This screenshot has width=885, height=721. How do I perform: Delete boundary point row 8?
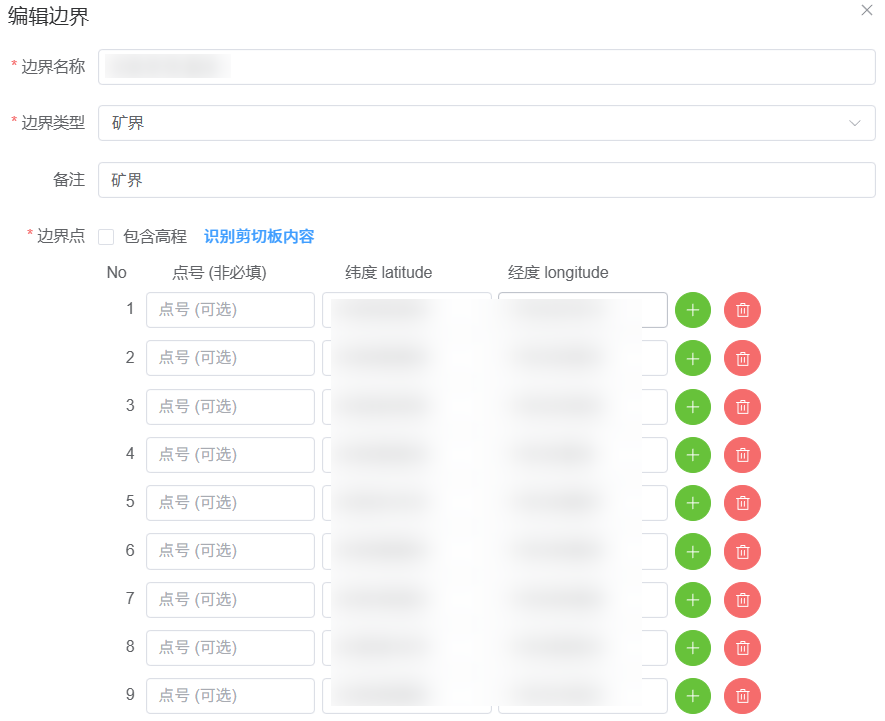point(742,647)
